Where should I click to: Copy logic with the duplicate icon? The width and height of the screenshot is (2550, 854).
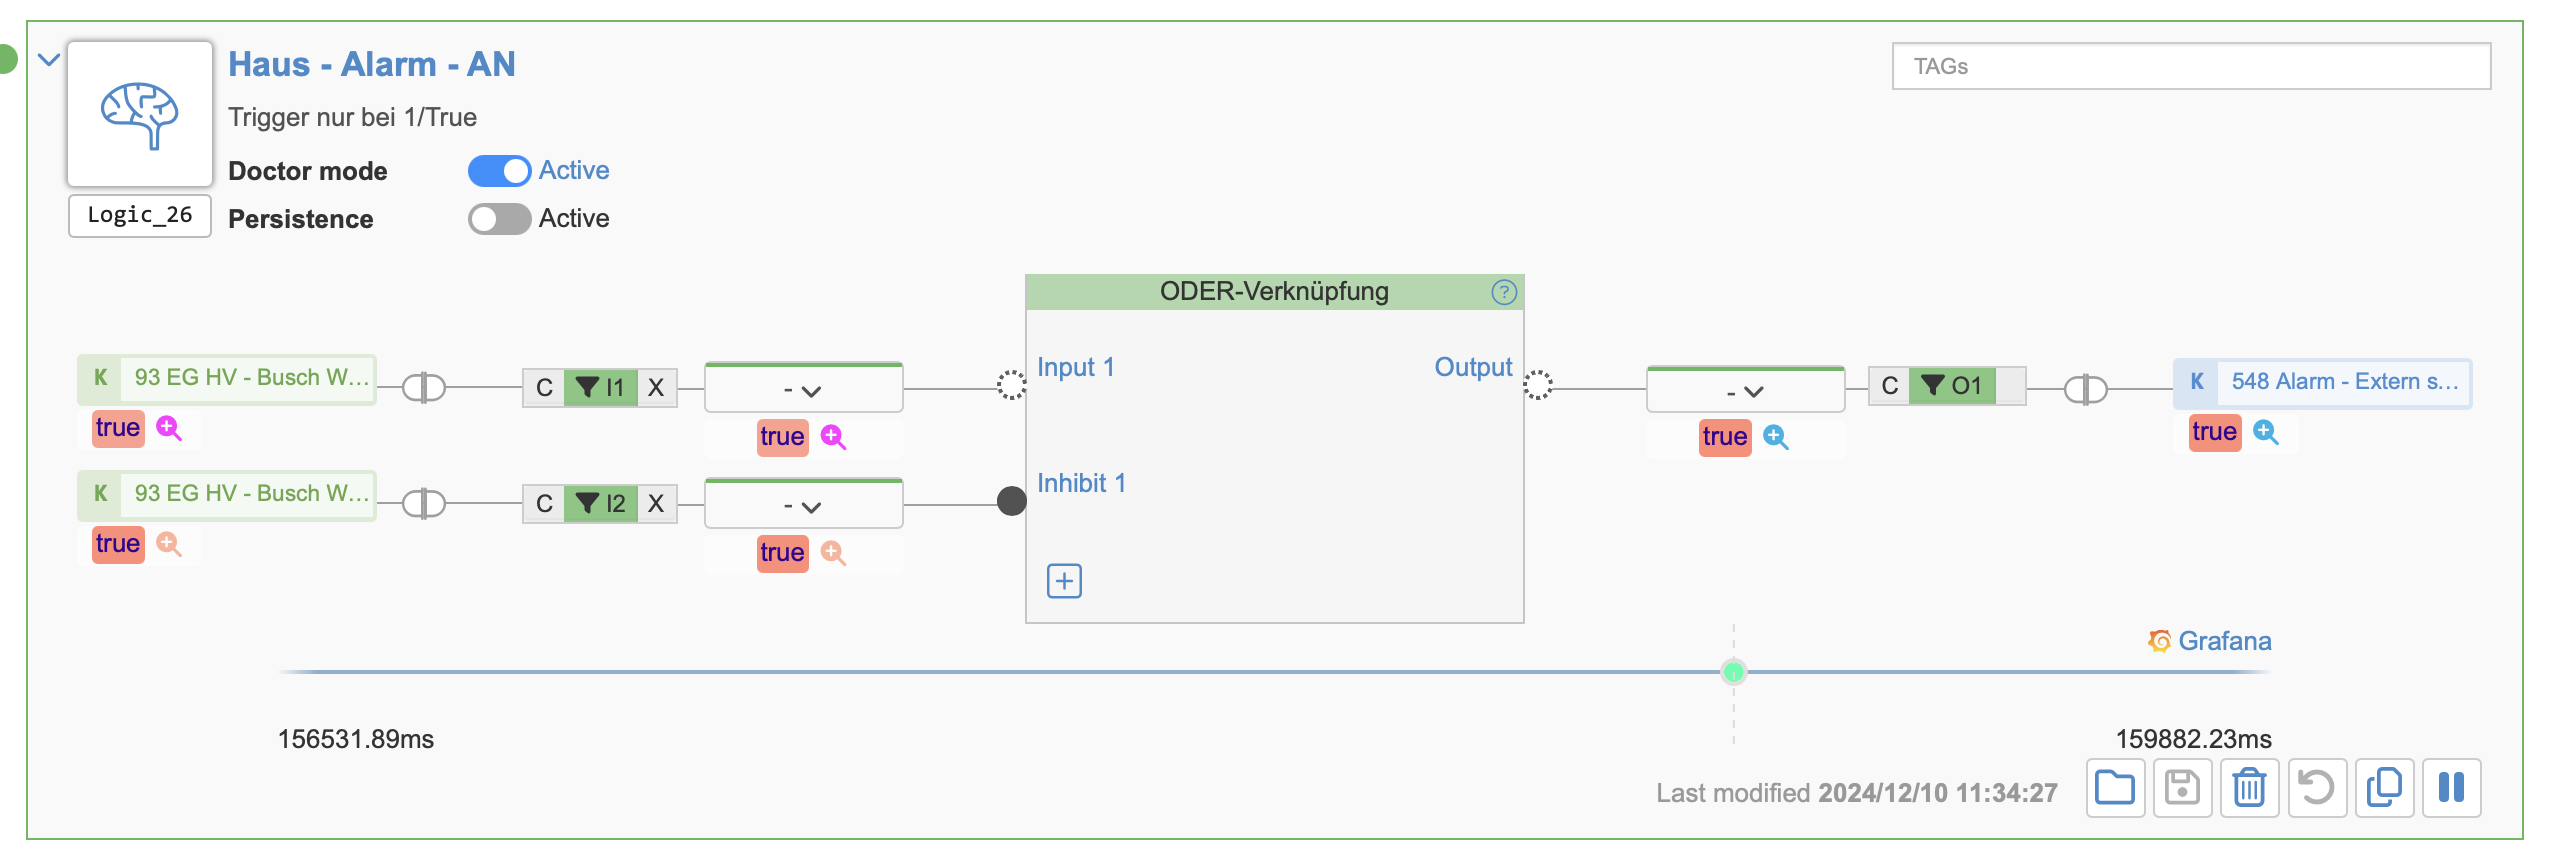[2384, 788]
